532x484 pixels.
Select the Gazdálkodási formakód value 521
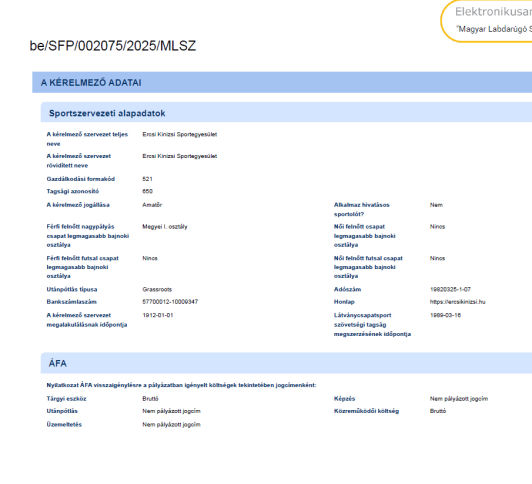click(x=147, y=179)
